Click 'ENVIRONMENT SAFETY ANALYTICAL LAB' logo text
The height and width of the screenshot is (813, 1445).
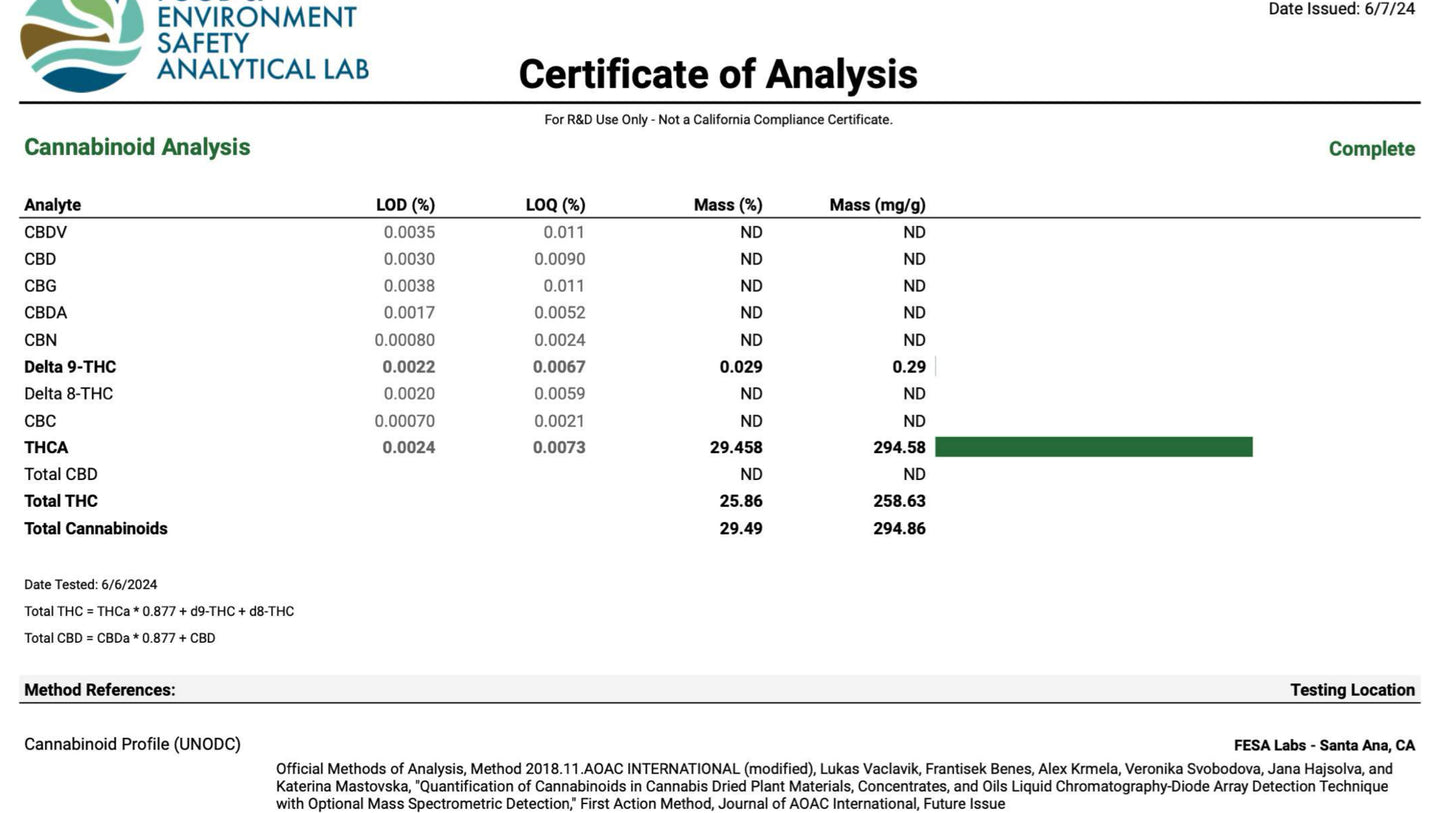coord(262,43)
